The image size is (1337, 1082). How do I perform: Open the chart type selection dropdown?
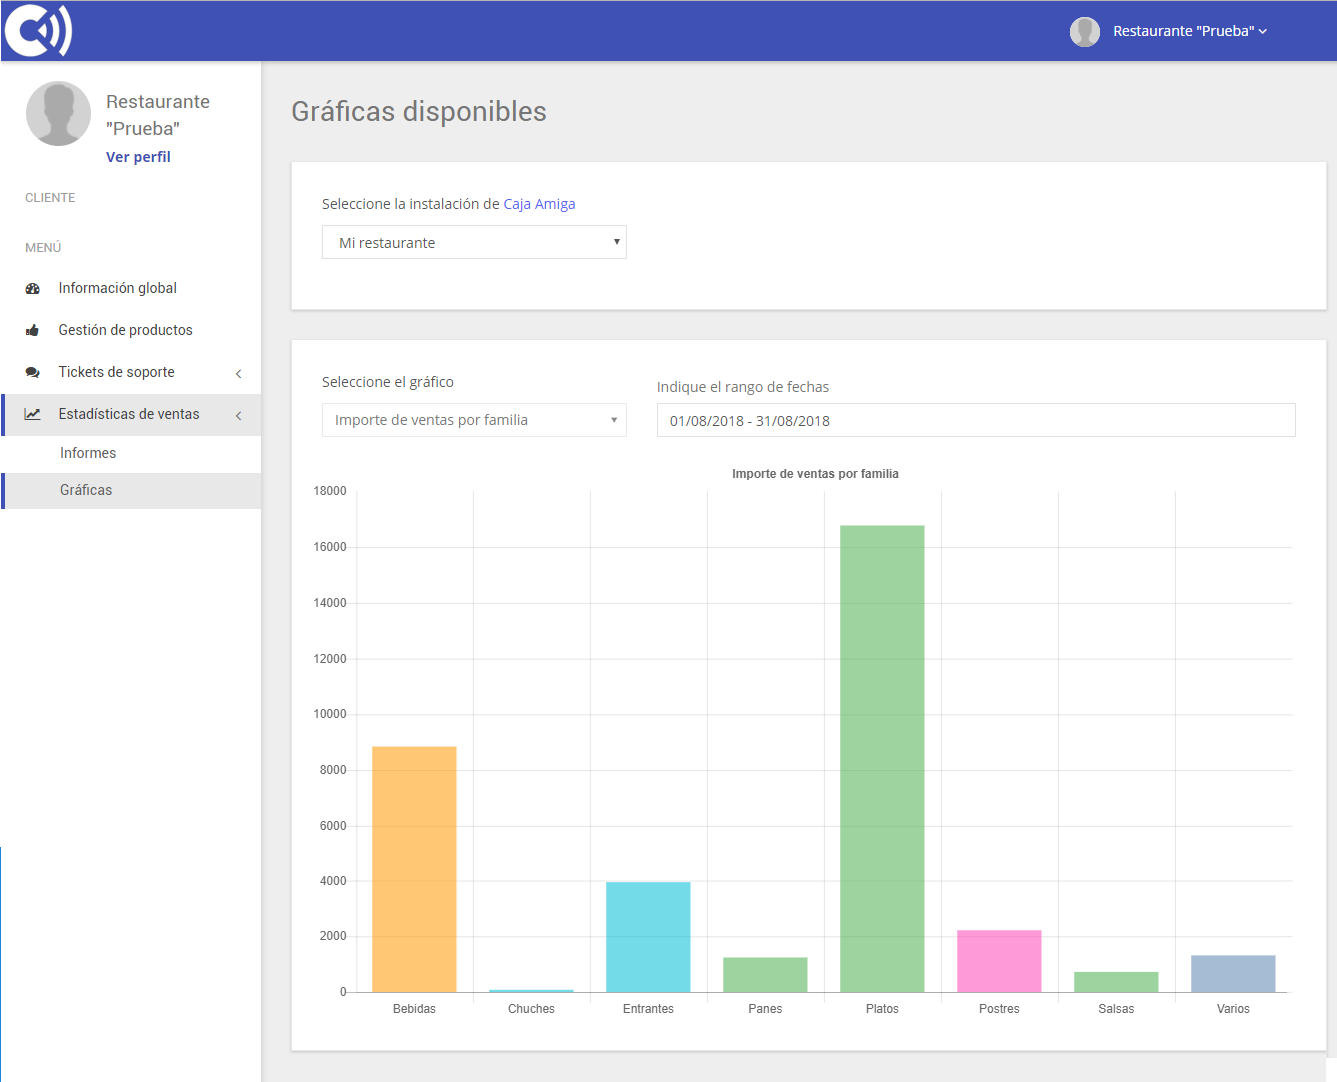pyautogui.click(x=474, y=421)
